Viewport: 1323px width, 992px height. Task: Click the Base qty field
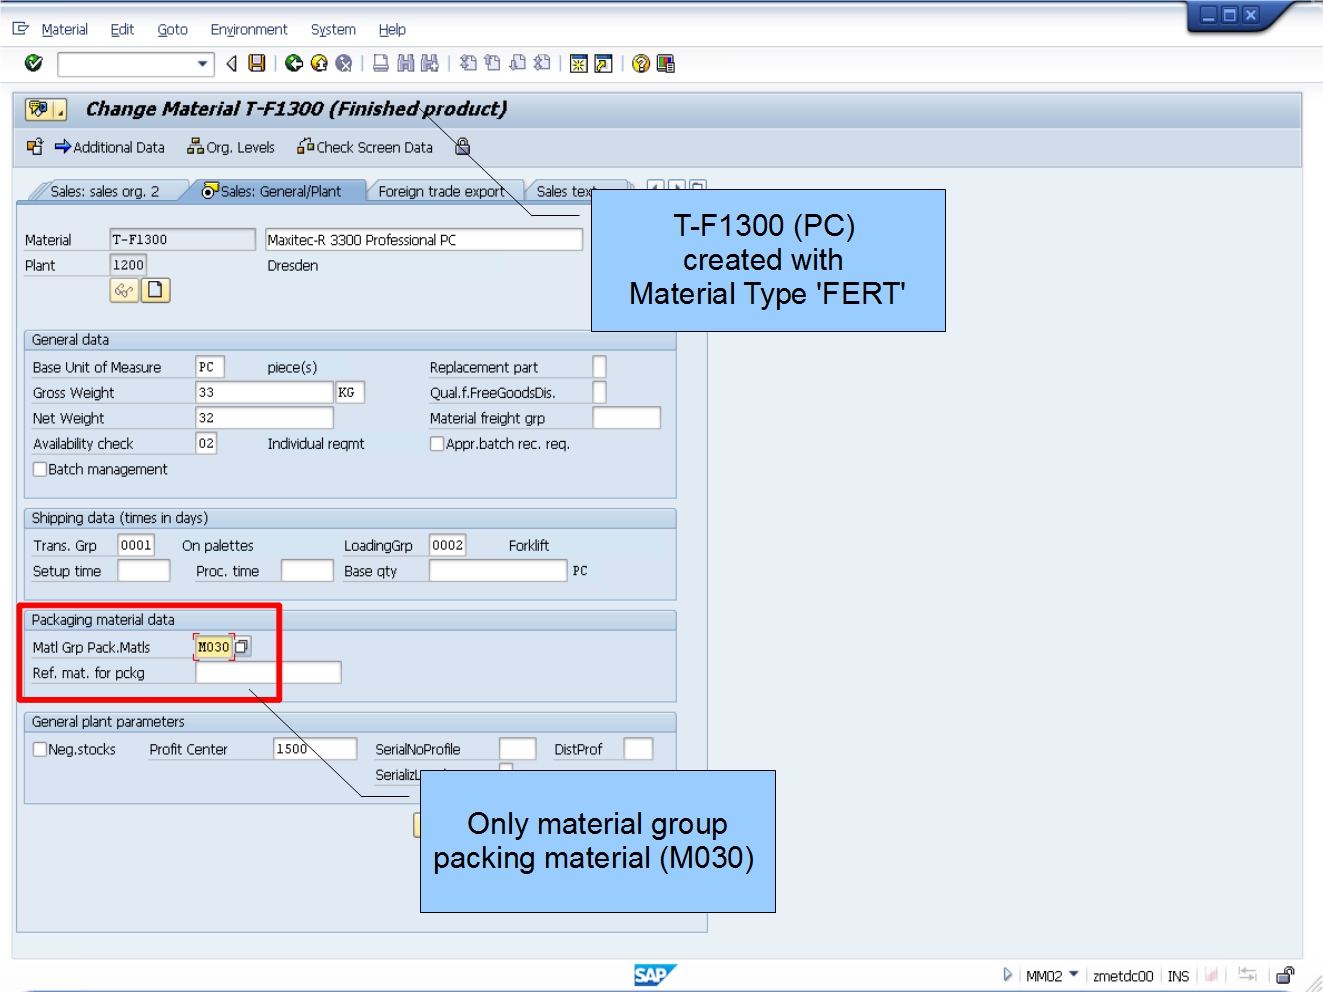click(498, 571)
